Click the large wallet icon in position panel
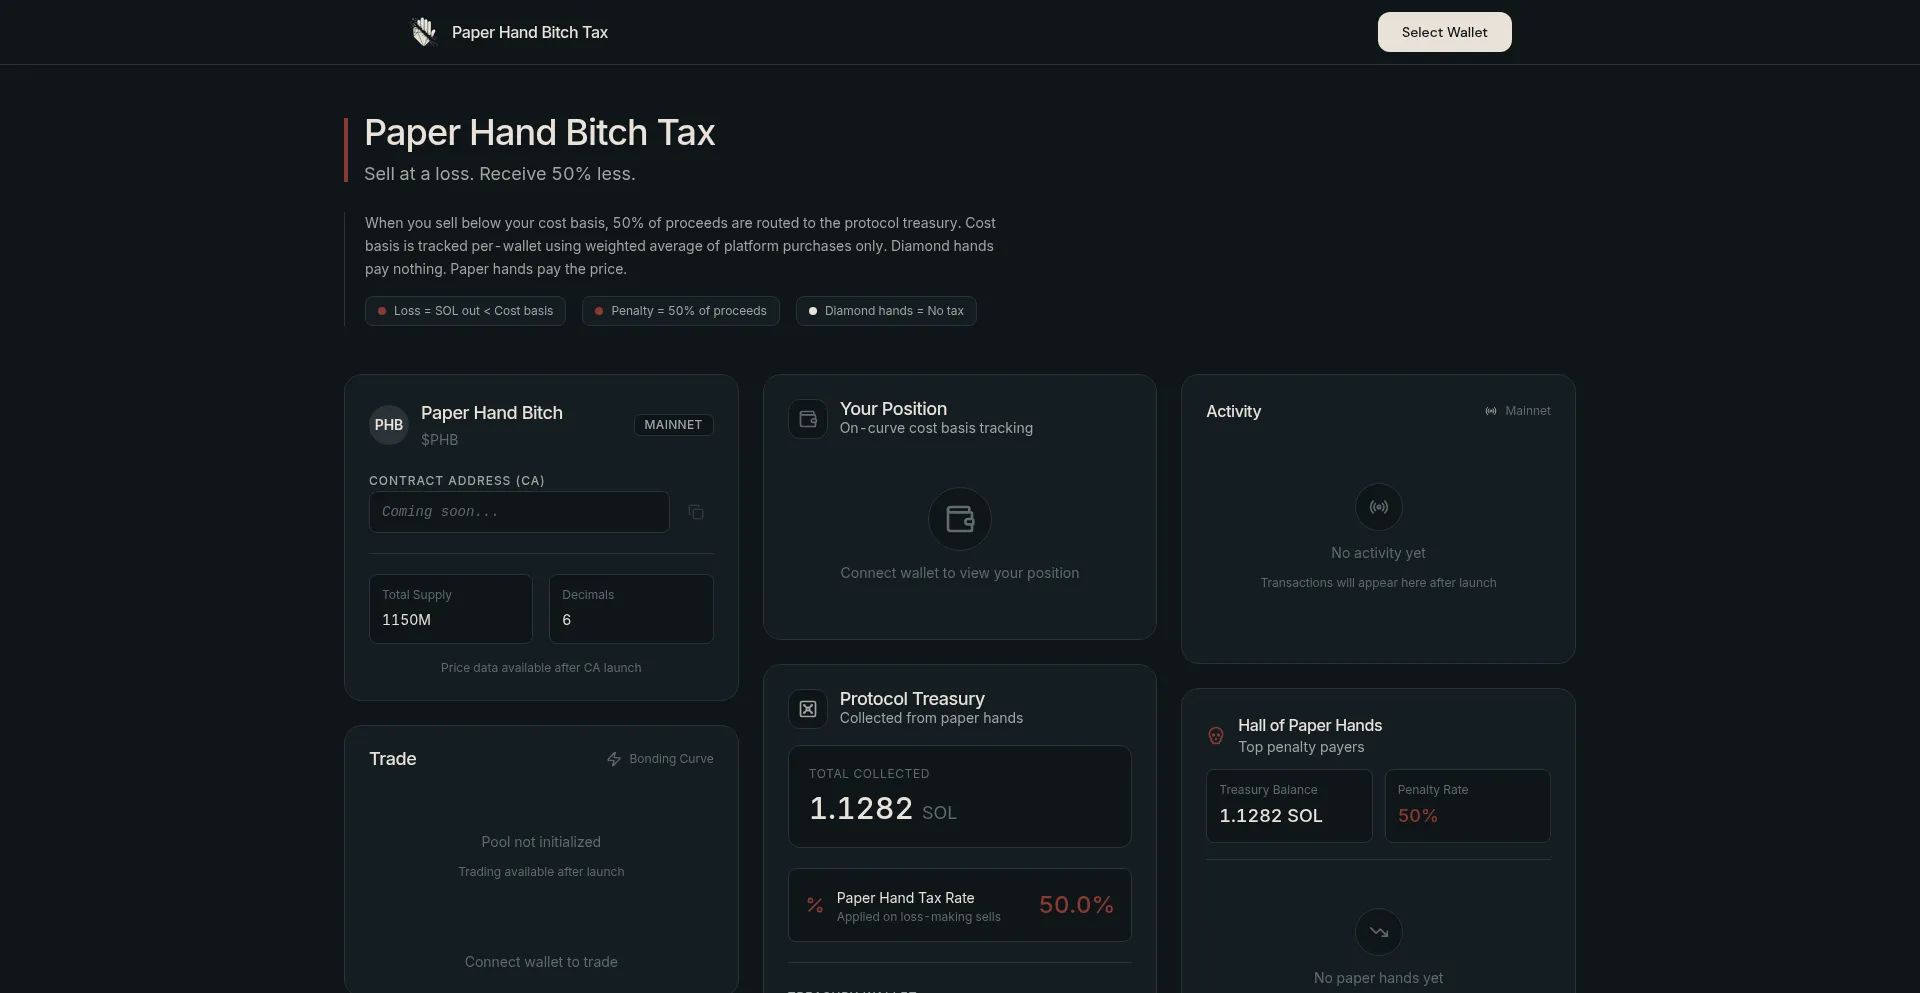The width and height of the screenshot is (1920, 993). click(x=960, y=519)
